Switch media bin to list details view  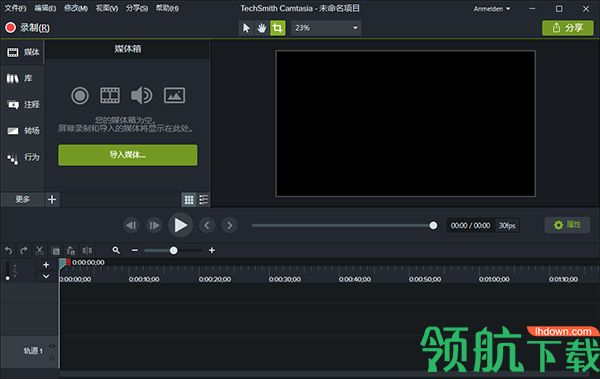tap(204, 199)
